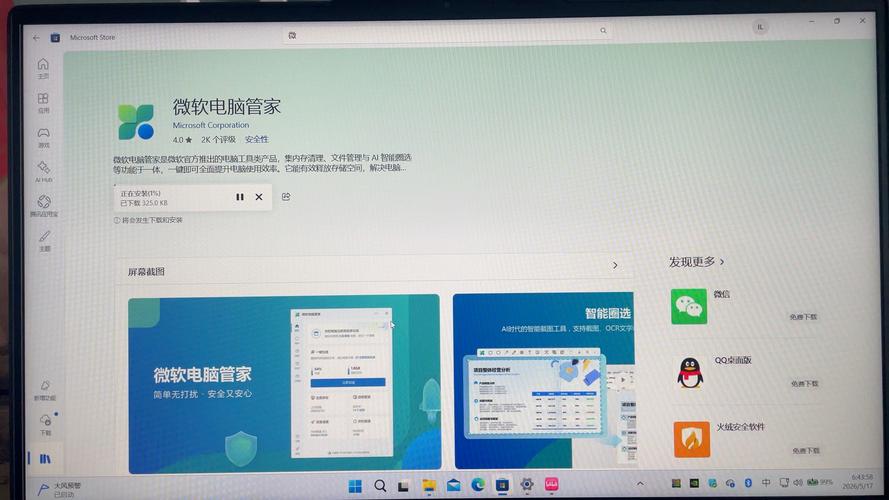The image size is (889, 500).
Task: Click the Bluetooth tray icon
Action: coord(748,482)
